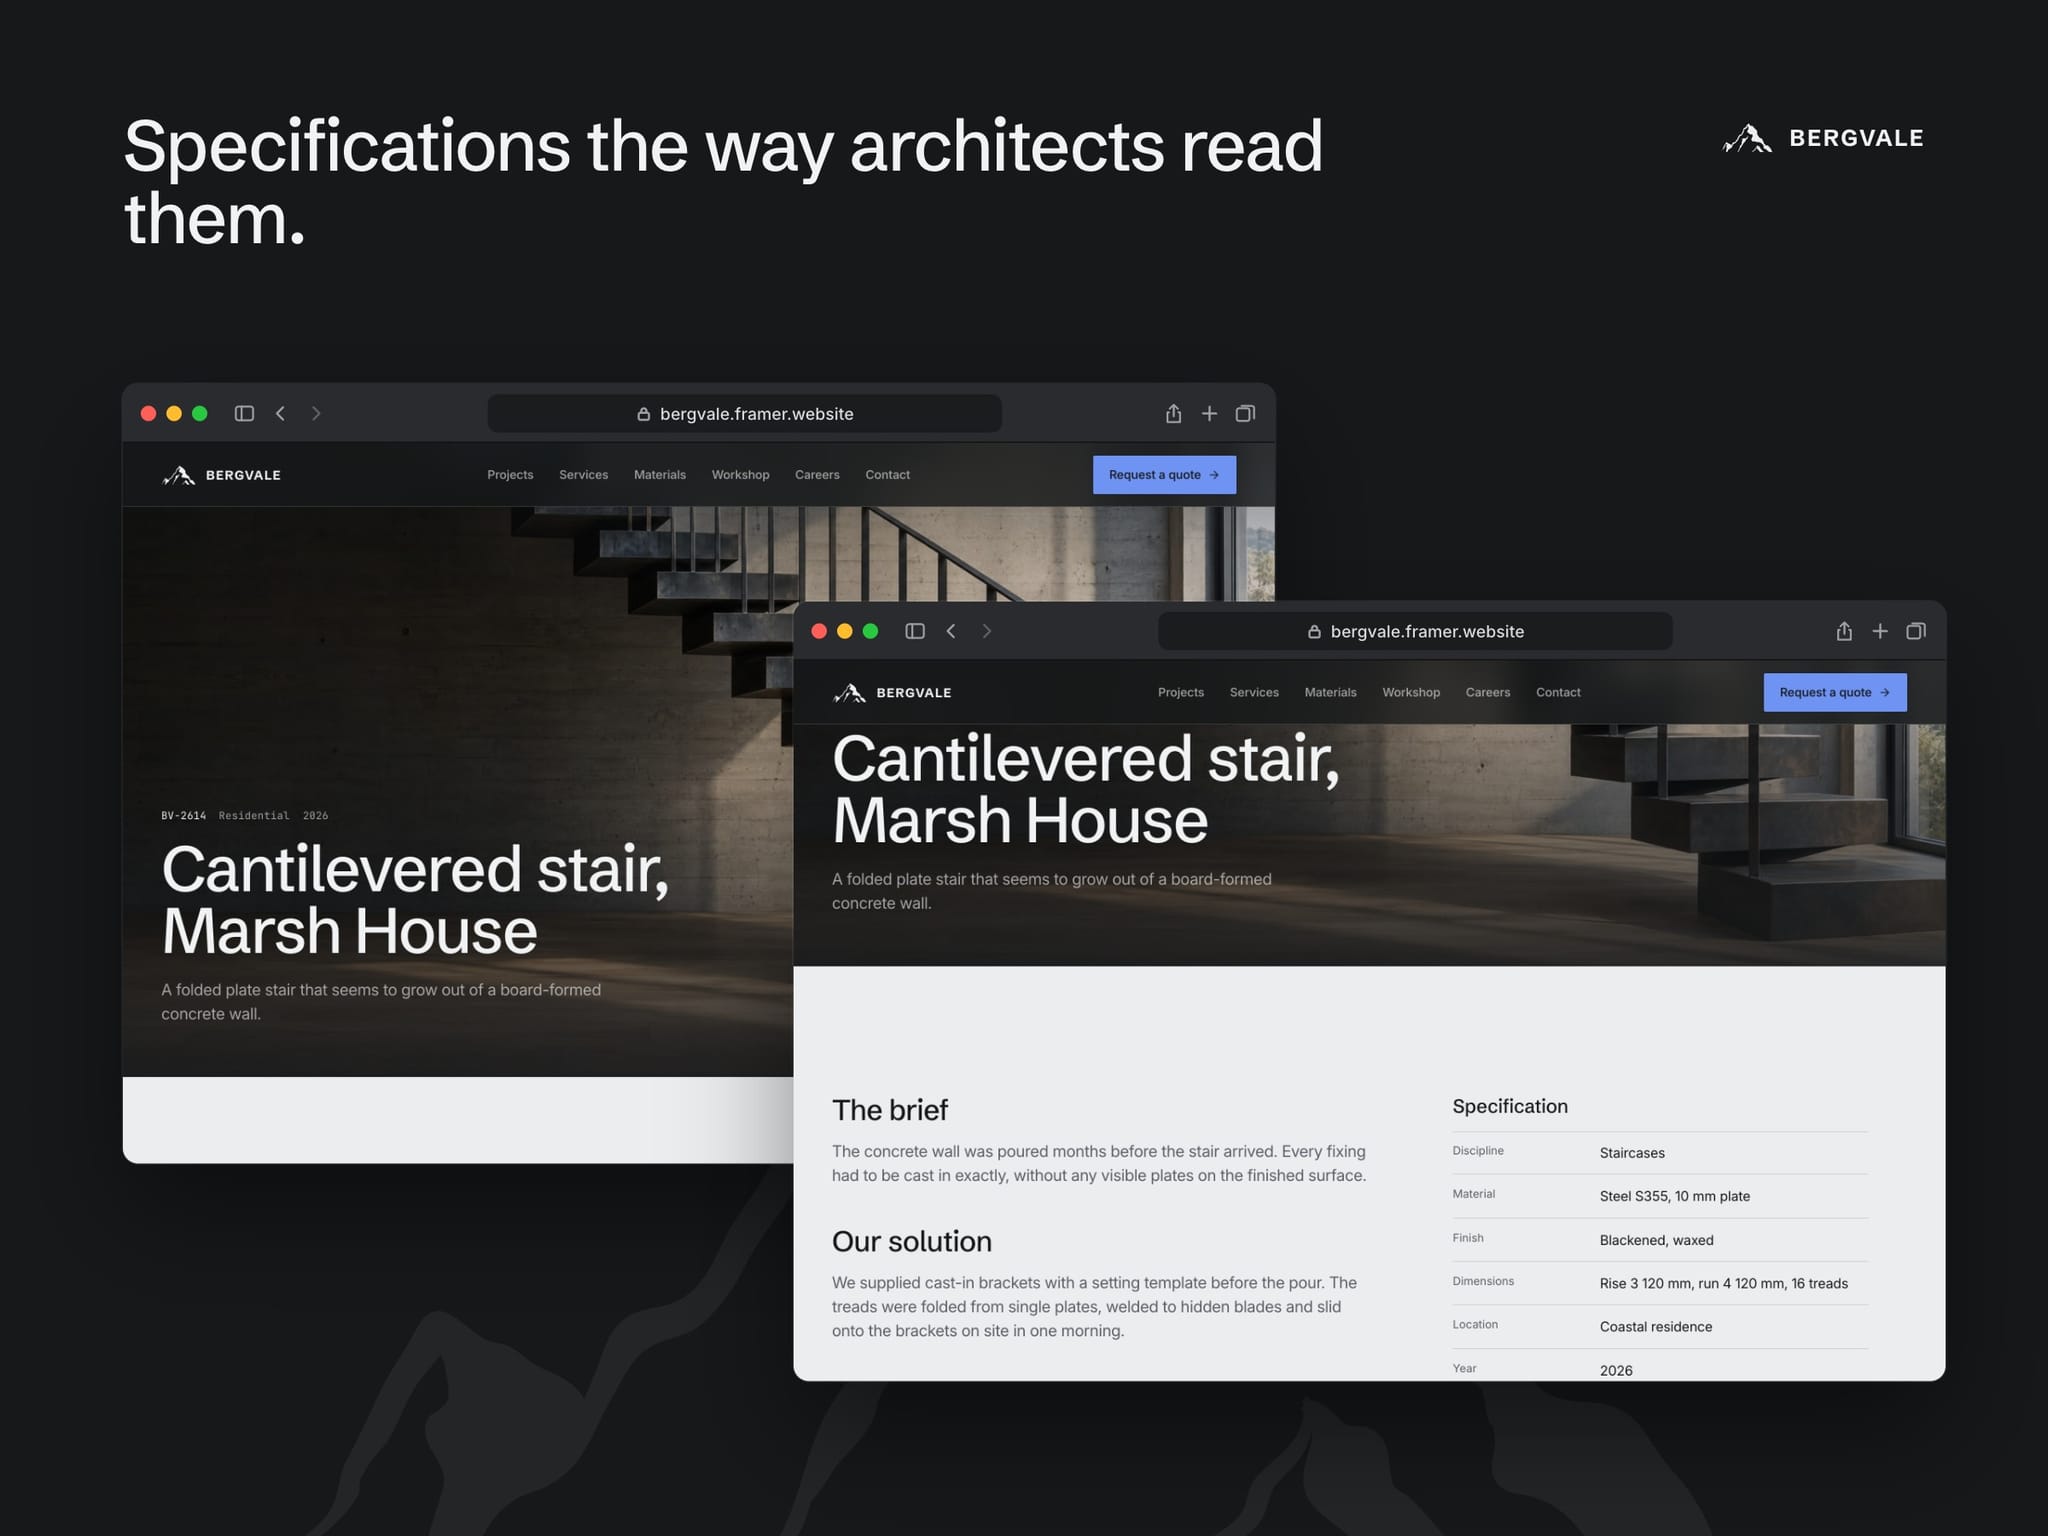Go forward in the back browser window
Viewport: 2048px width, 1536px height.
[x=316, y=414]
